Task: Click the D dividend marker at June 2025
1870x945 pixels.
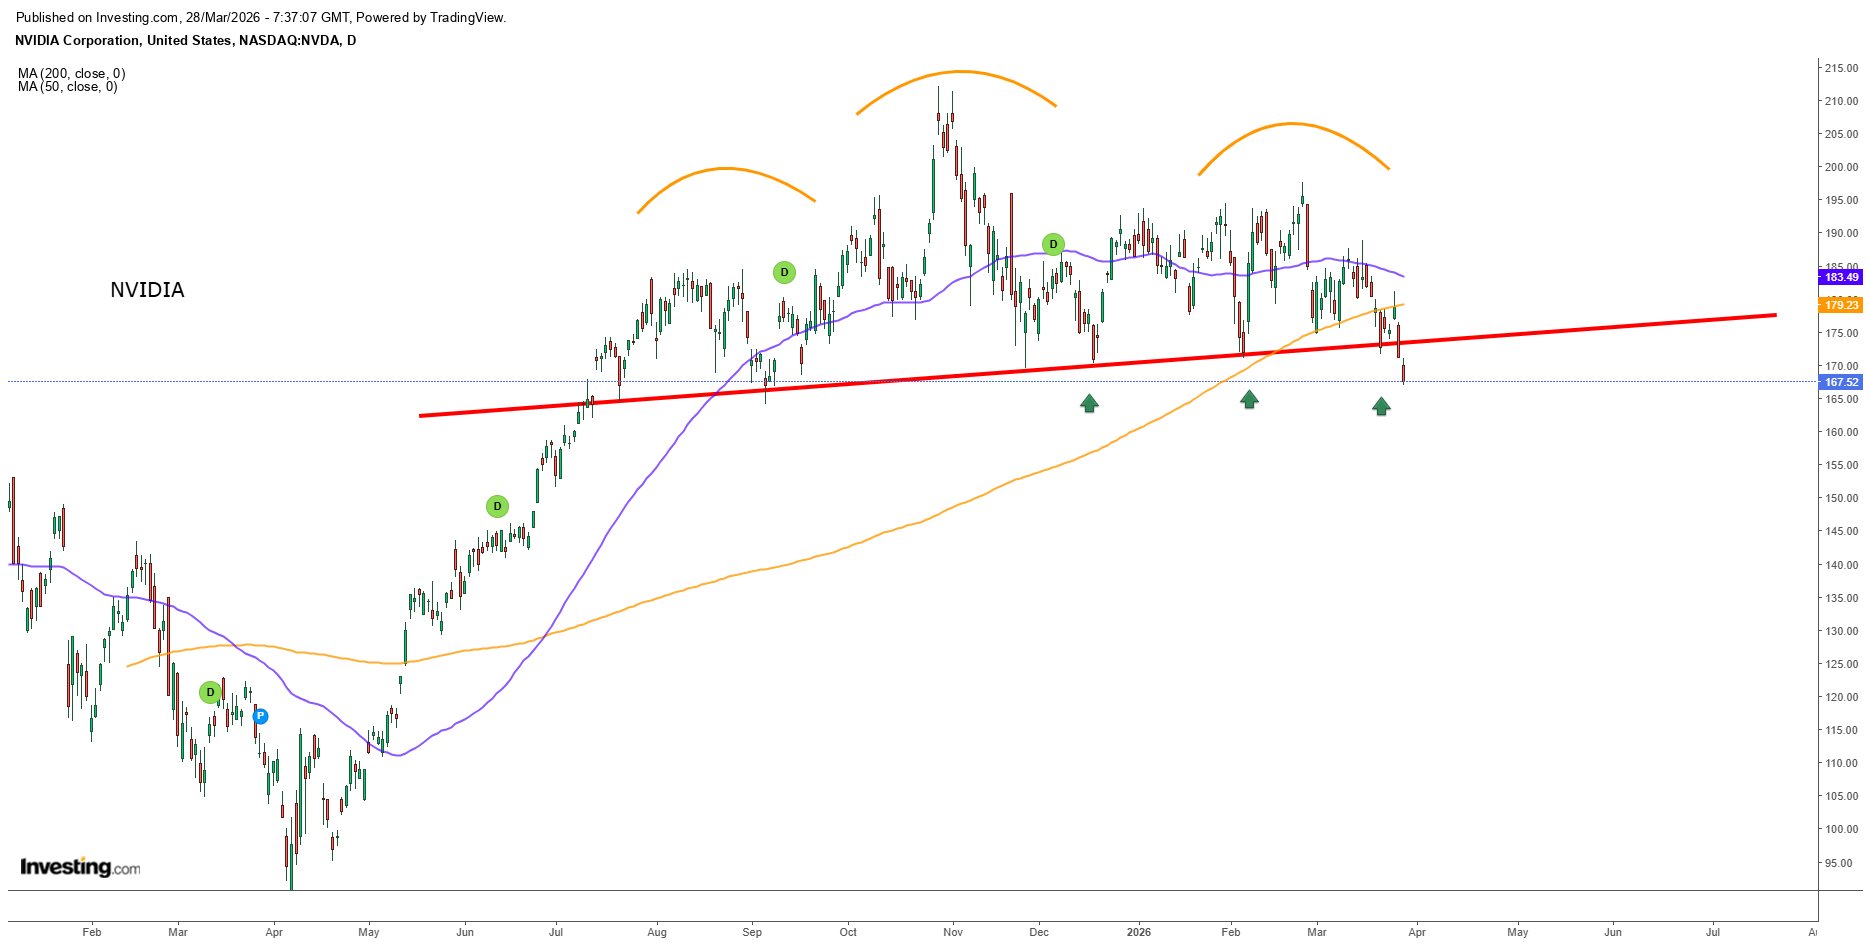Action: point(497,506)
